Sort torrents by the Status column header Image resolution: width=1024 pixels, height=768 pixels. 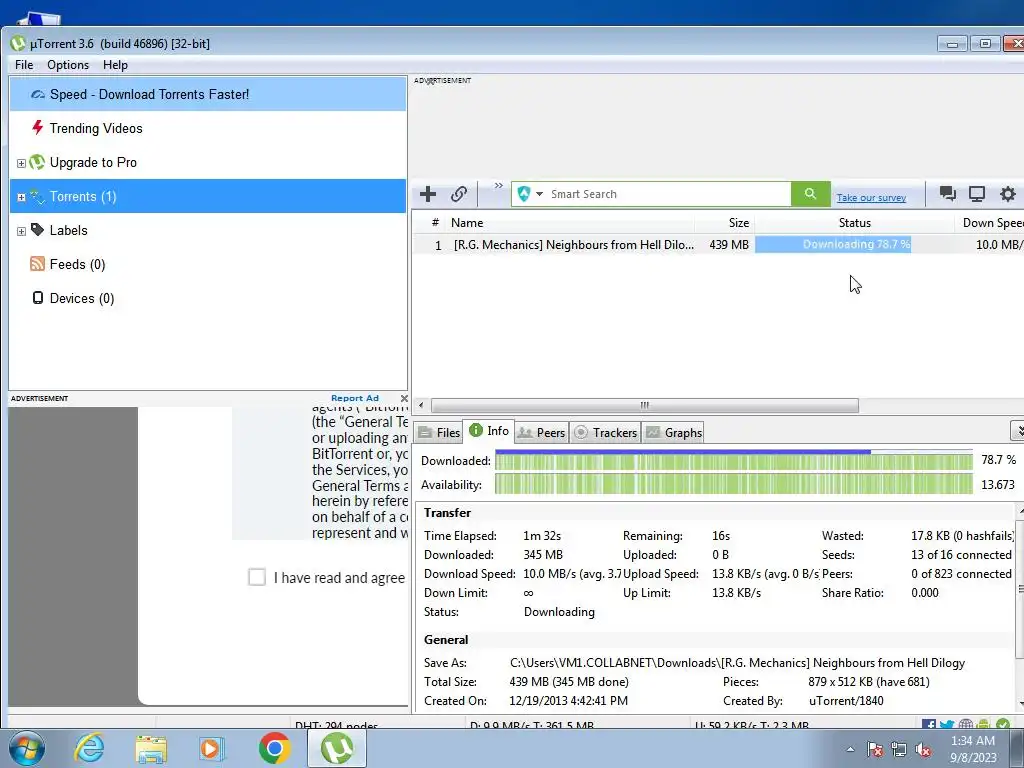coord(854,223)
